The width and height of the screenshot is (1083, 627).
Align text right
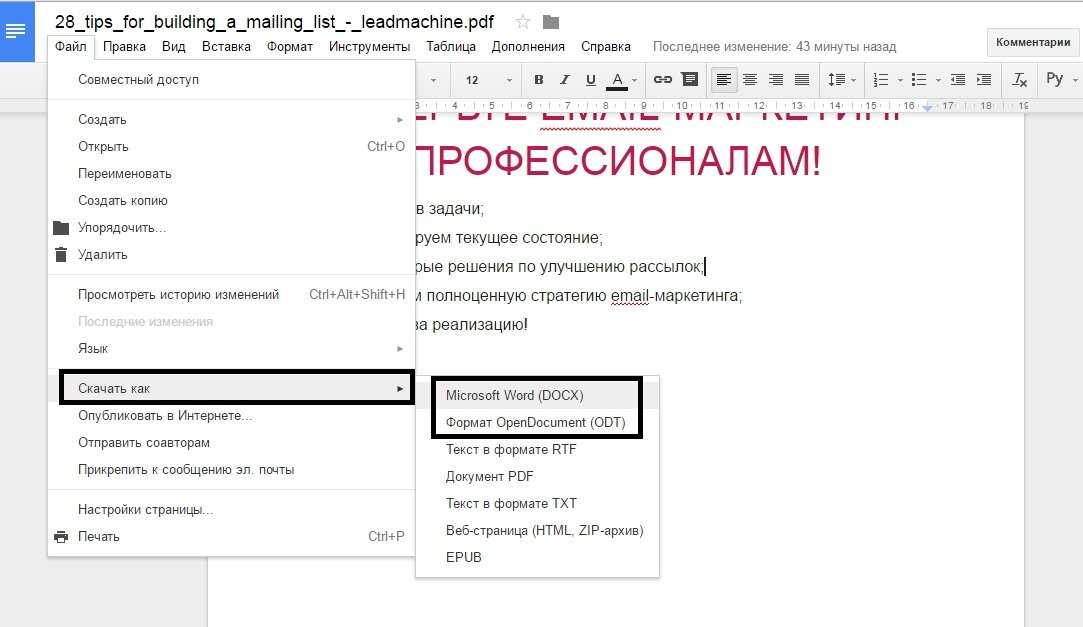tap(776, 79)
